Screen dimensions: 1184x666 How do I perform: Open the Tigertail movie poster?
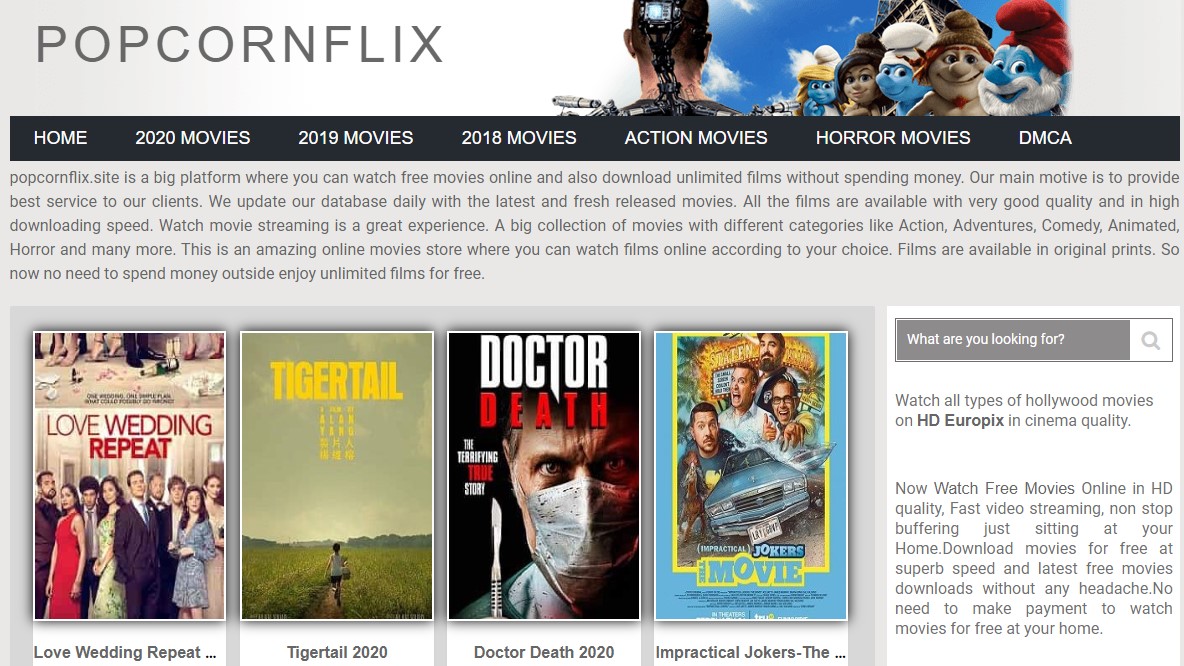coord(337,476)
